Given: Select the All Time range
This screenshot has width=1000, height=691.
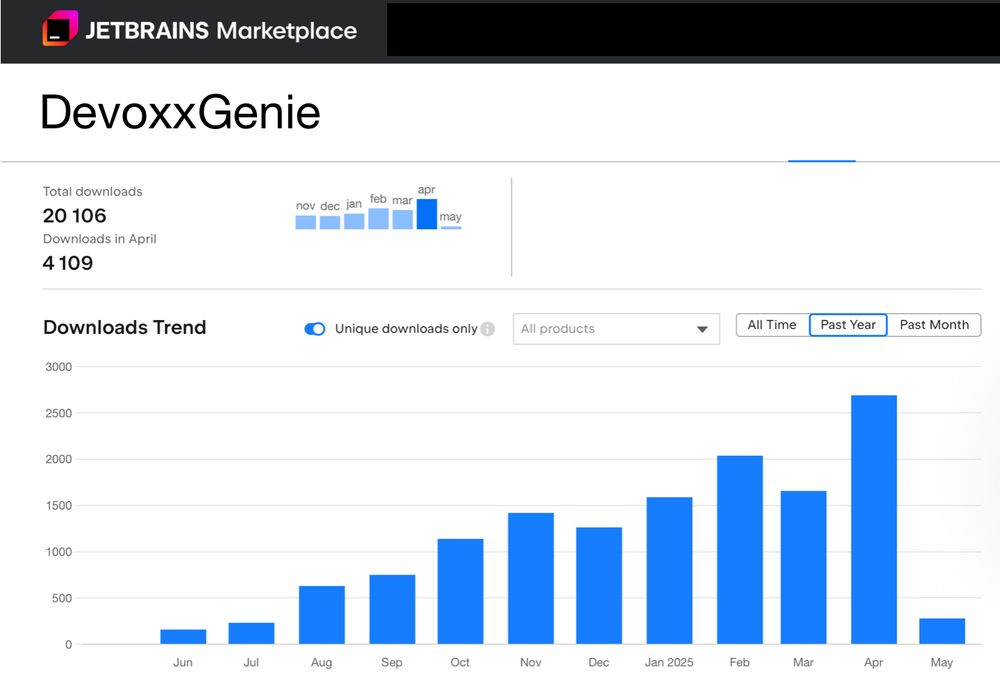Looking at the screenshot, I should [772, 325].
